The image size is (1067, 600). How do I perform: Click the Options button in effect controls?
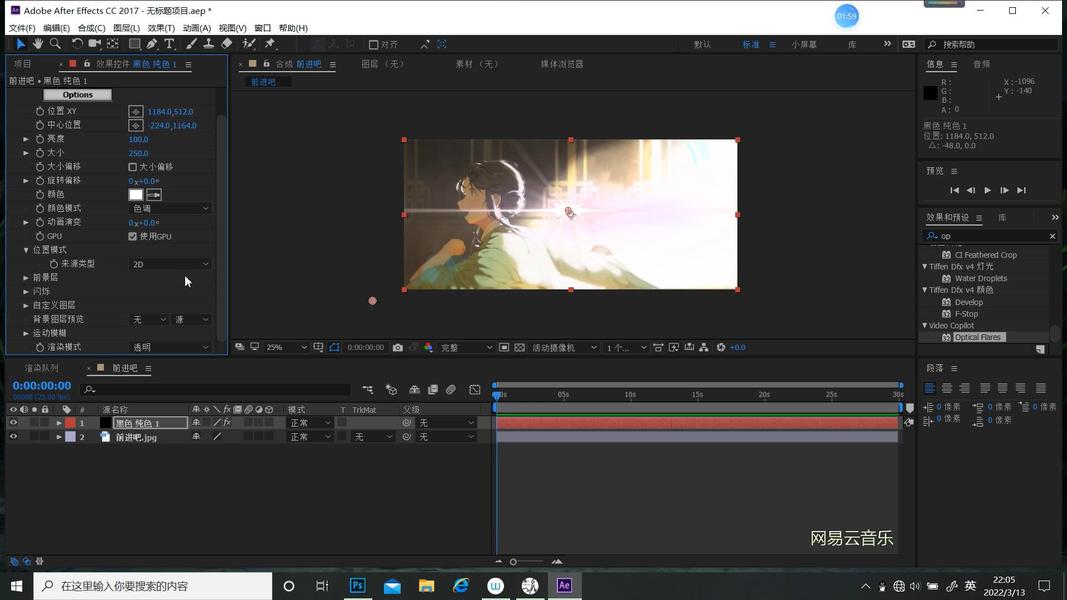[78, 95]
